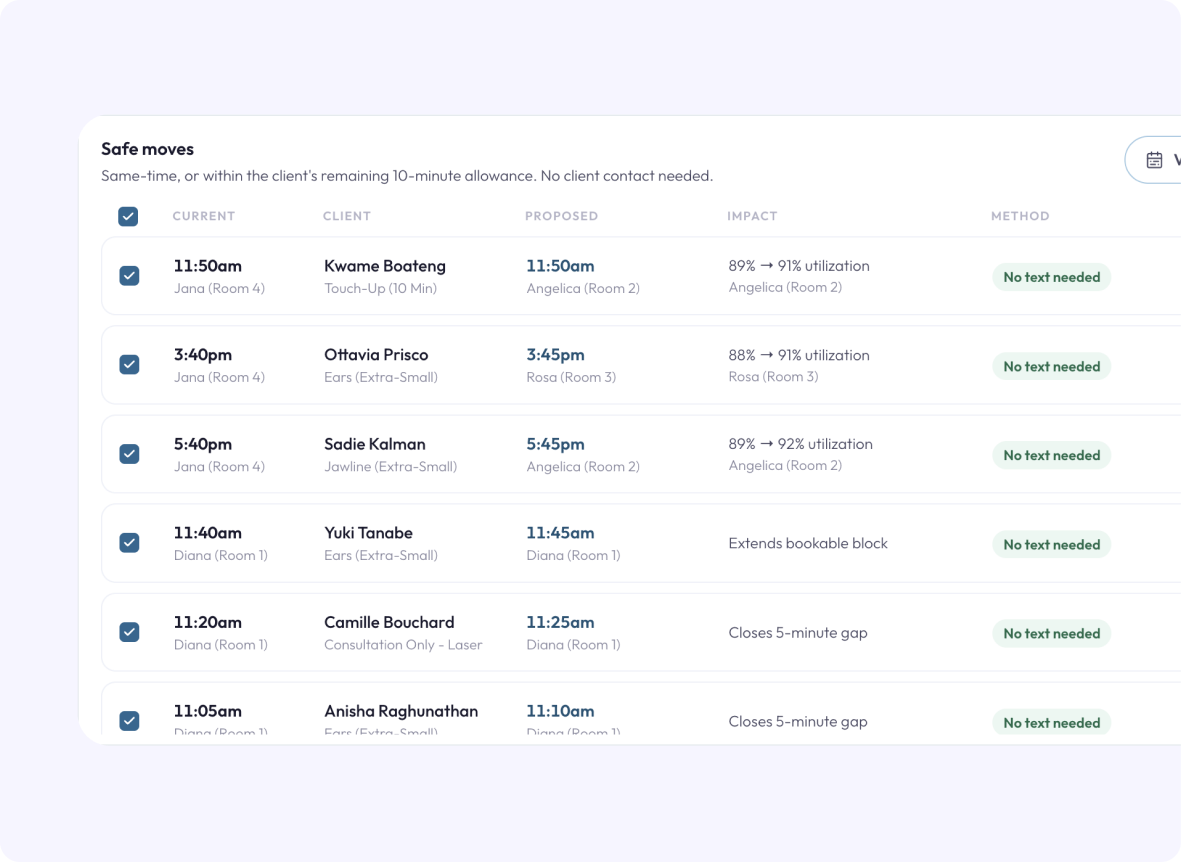1181x862 pixels.
Task: Click the 5:45pm proposed time
Action: pyautogui.click(x=555, y=445)
